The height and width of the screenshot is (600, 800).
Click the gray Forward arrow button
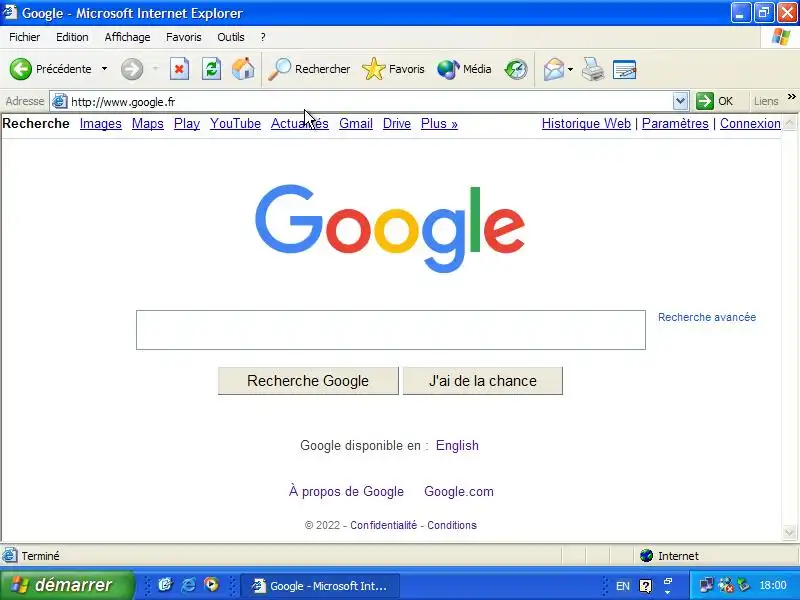(x=132, y=69)
